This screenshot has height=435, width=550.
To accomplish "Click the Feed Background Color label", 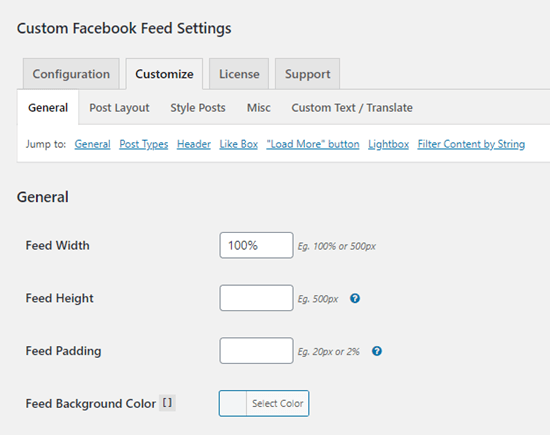I will click(x=90, y=403).
